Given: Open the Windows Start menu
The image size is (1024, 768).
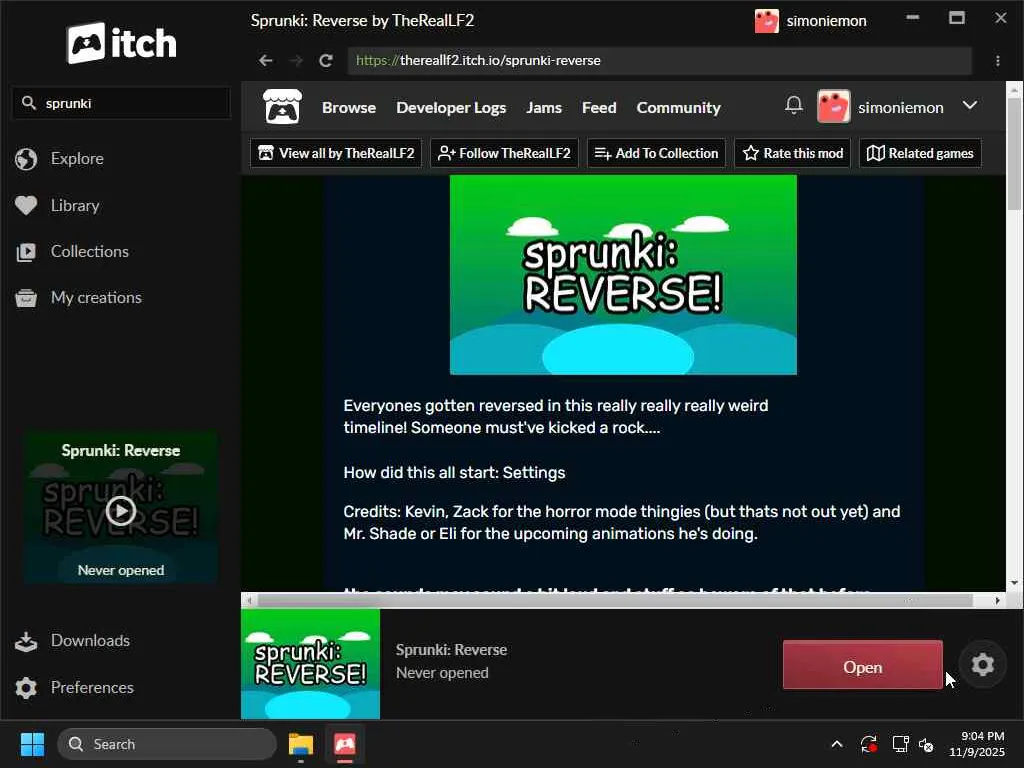Looking at the screenshot, I should click(32, 744).
